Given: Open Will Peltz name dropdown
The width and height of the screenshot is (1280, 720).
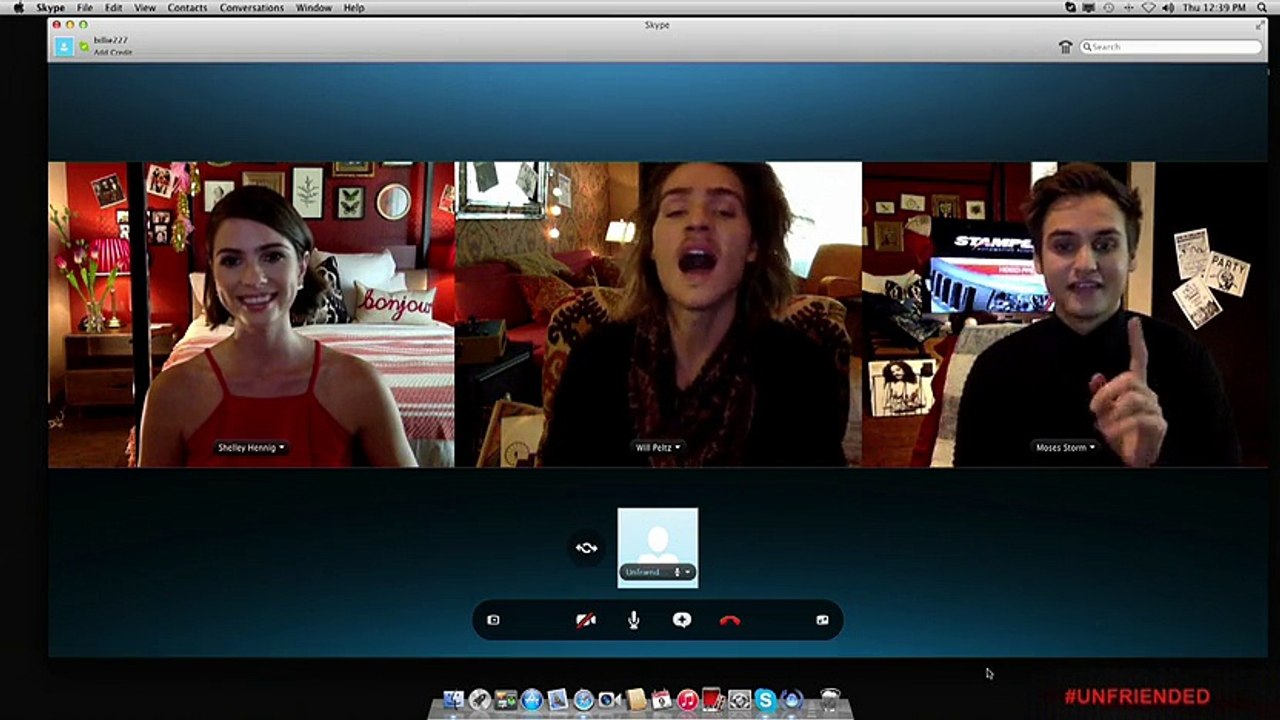Looking at the screenshot, I should tap(659, 448).
